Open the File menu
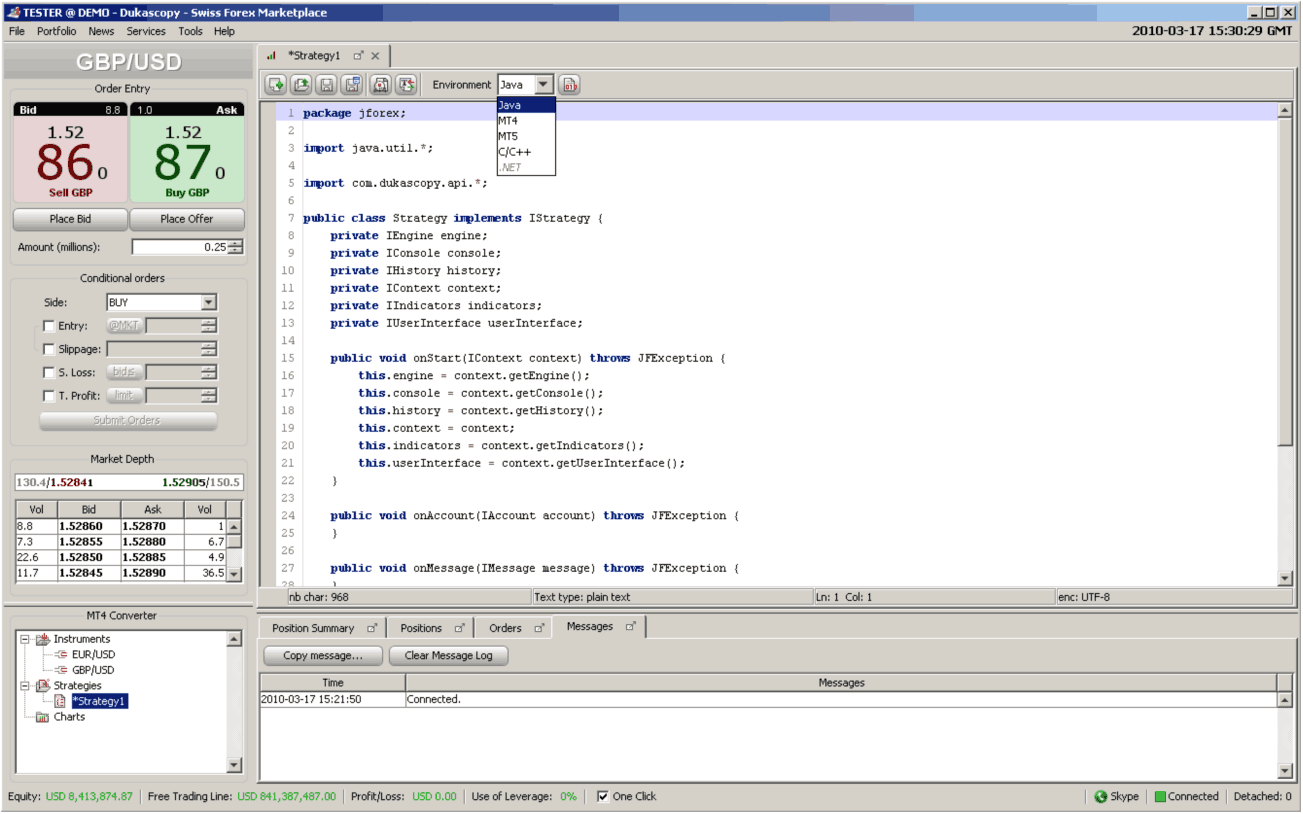This screenshot has width=1303, height=814. (17, 31)
